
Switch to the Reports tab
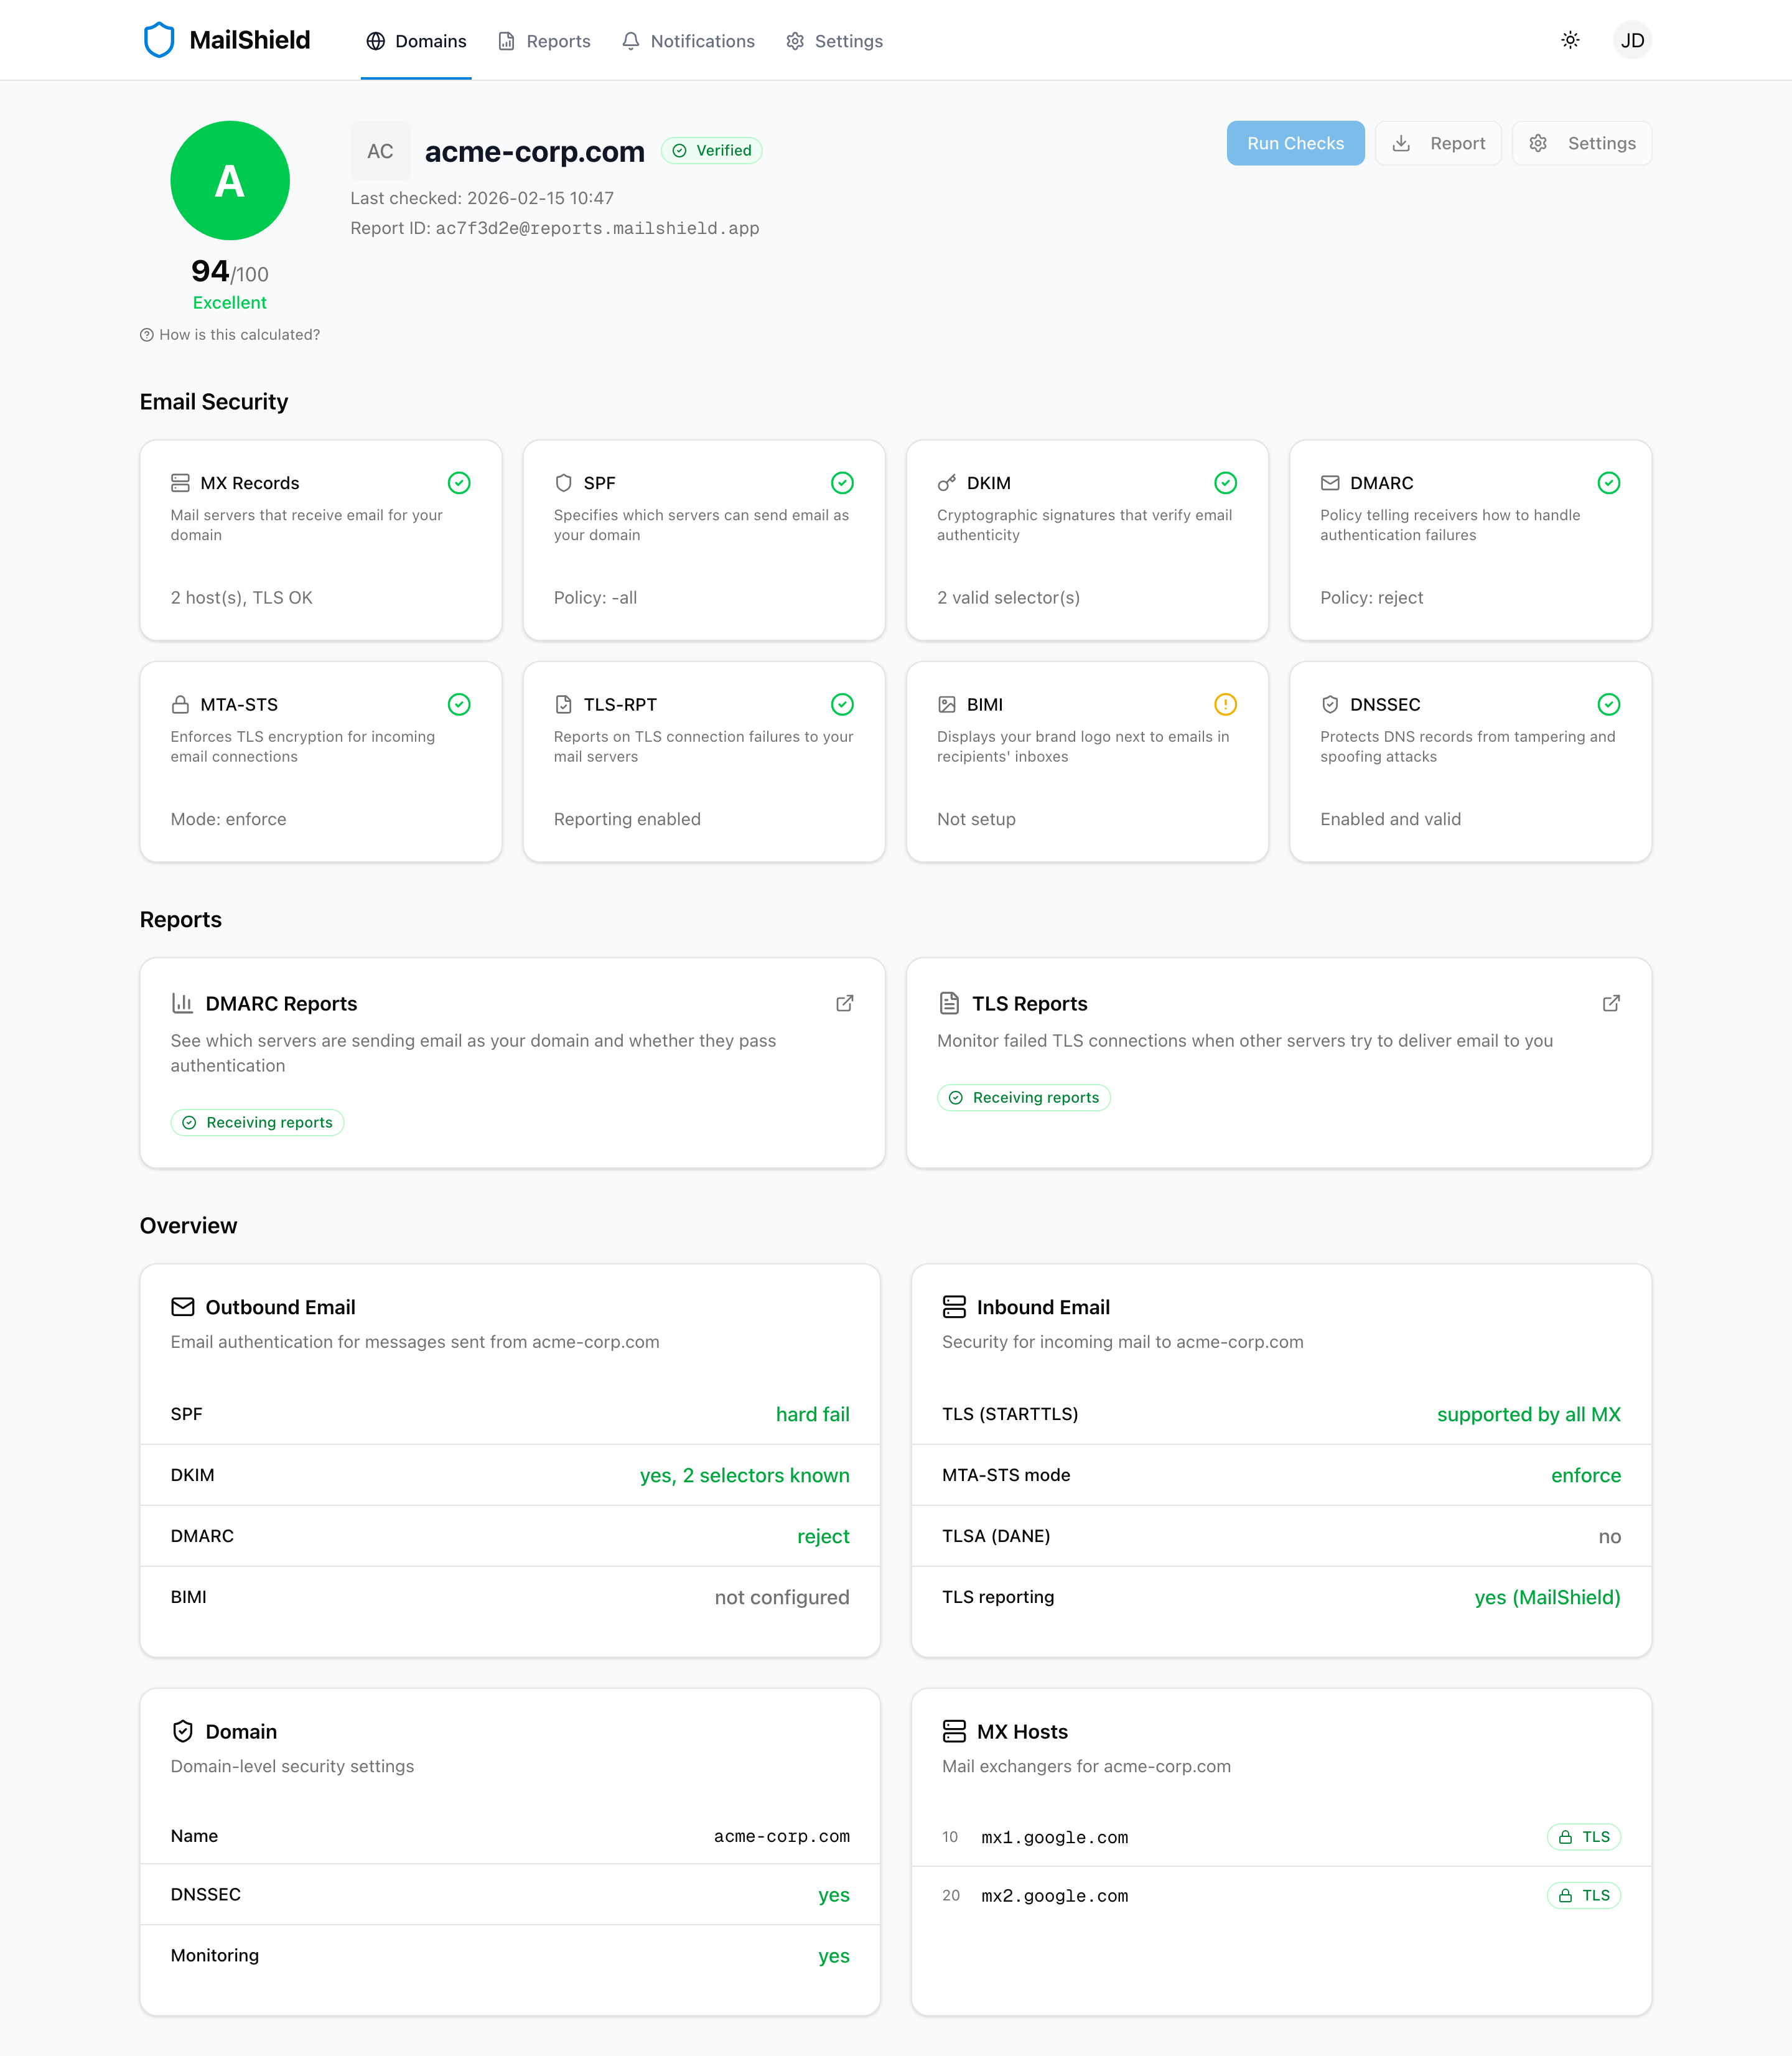(x=544, y=41)
